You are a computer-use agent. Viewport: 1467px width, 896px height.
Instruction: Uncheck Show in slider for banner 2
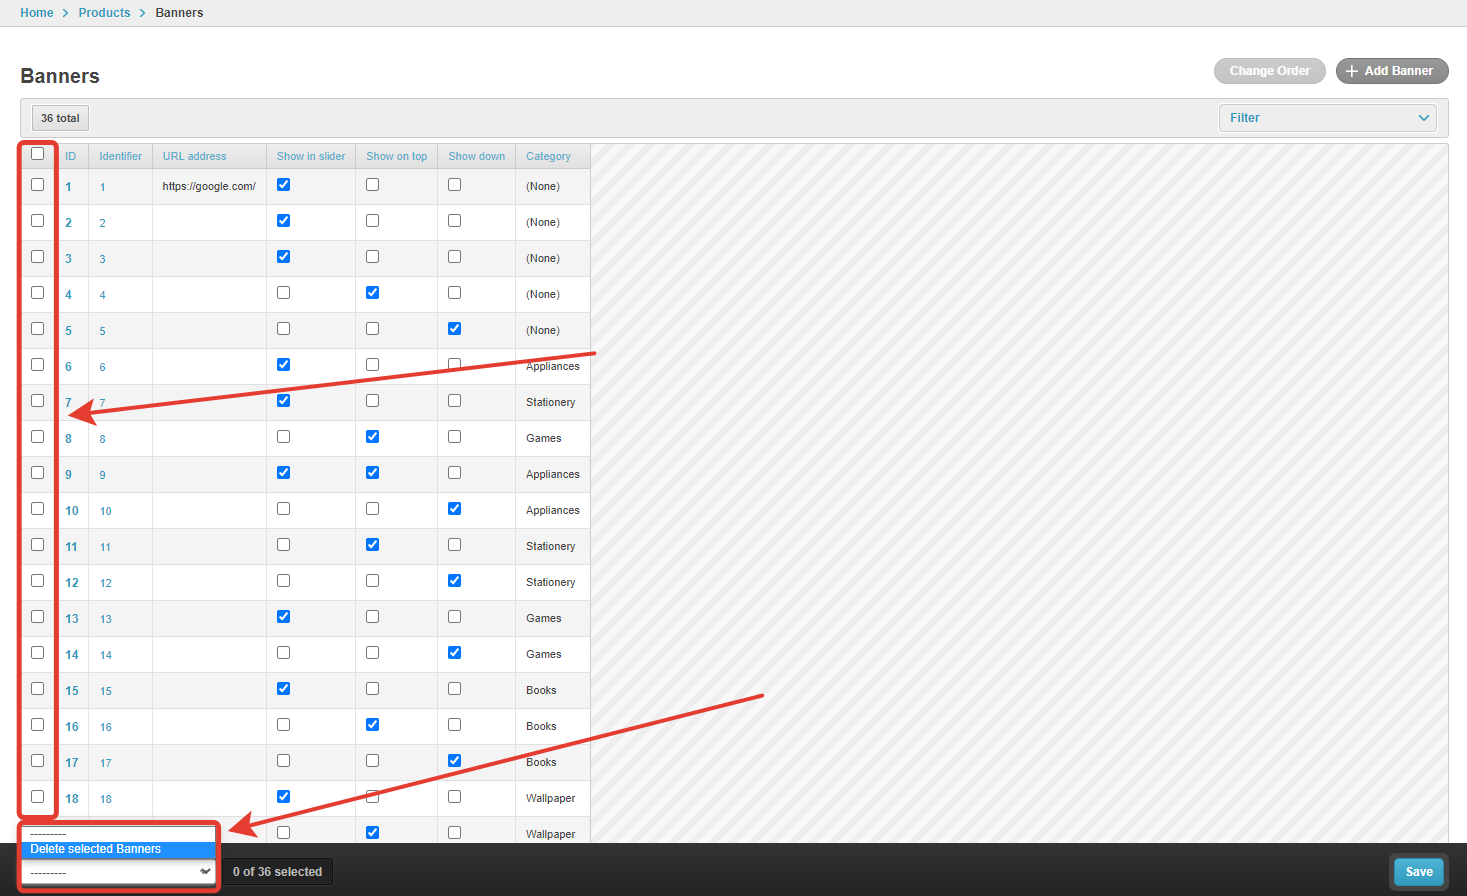pos(284,221)
